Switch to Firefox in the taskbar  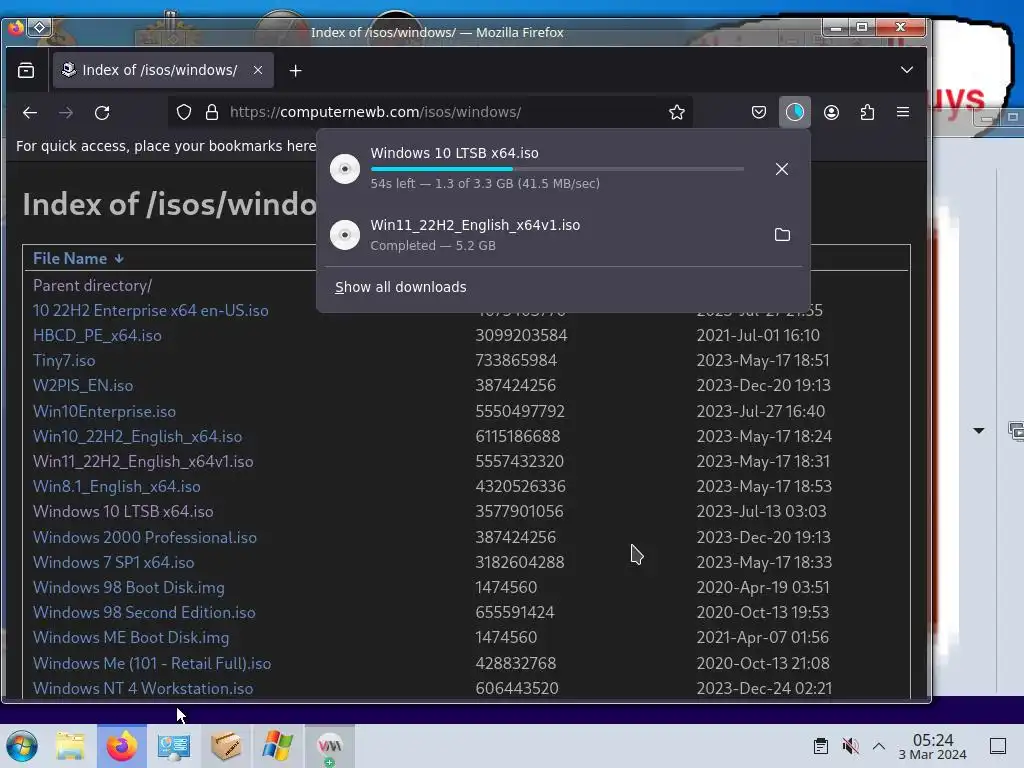pyautogui.click(x=122, y=746)
